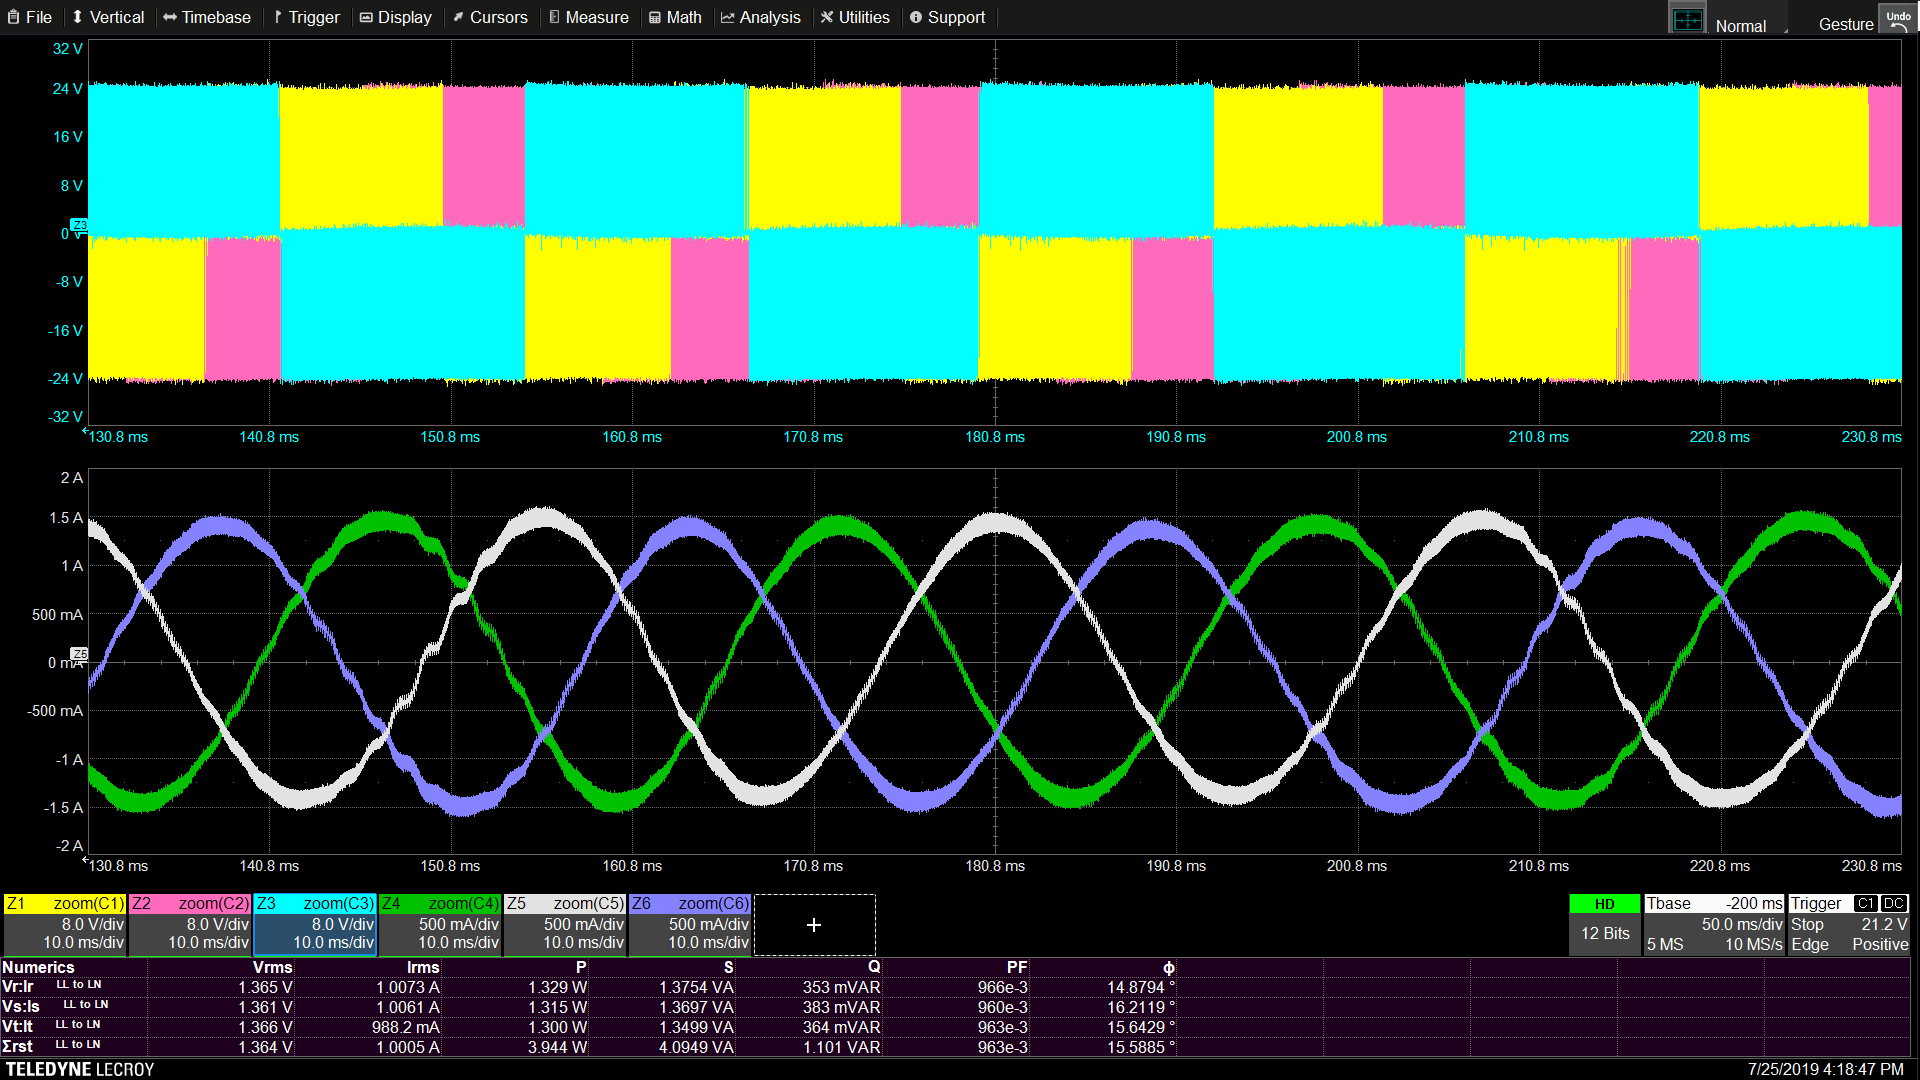Click the Σrst totals row in Numerics

[18, 1047]
